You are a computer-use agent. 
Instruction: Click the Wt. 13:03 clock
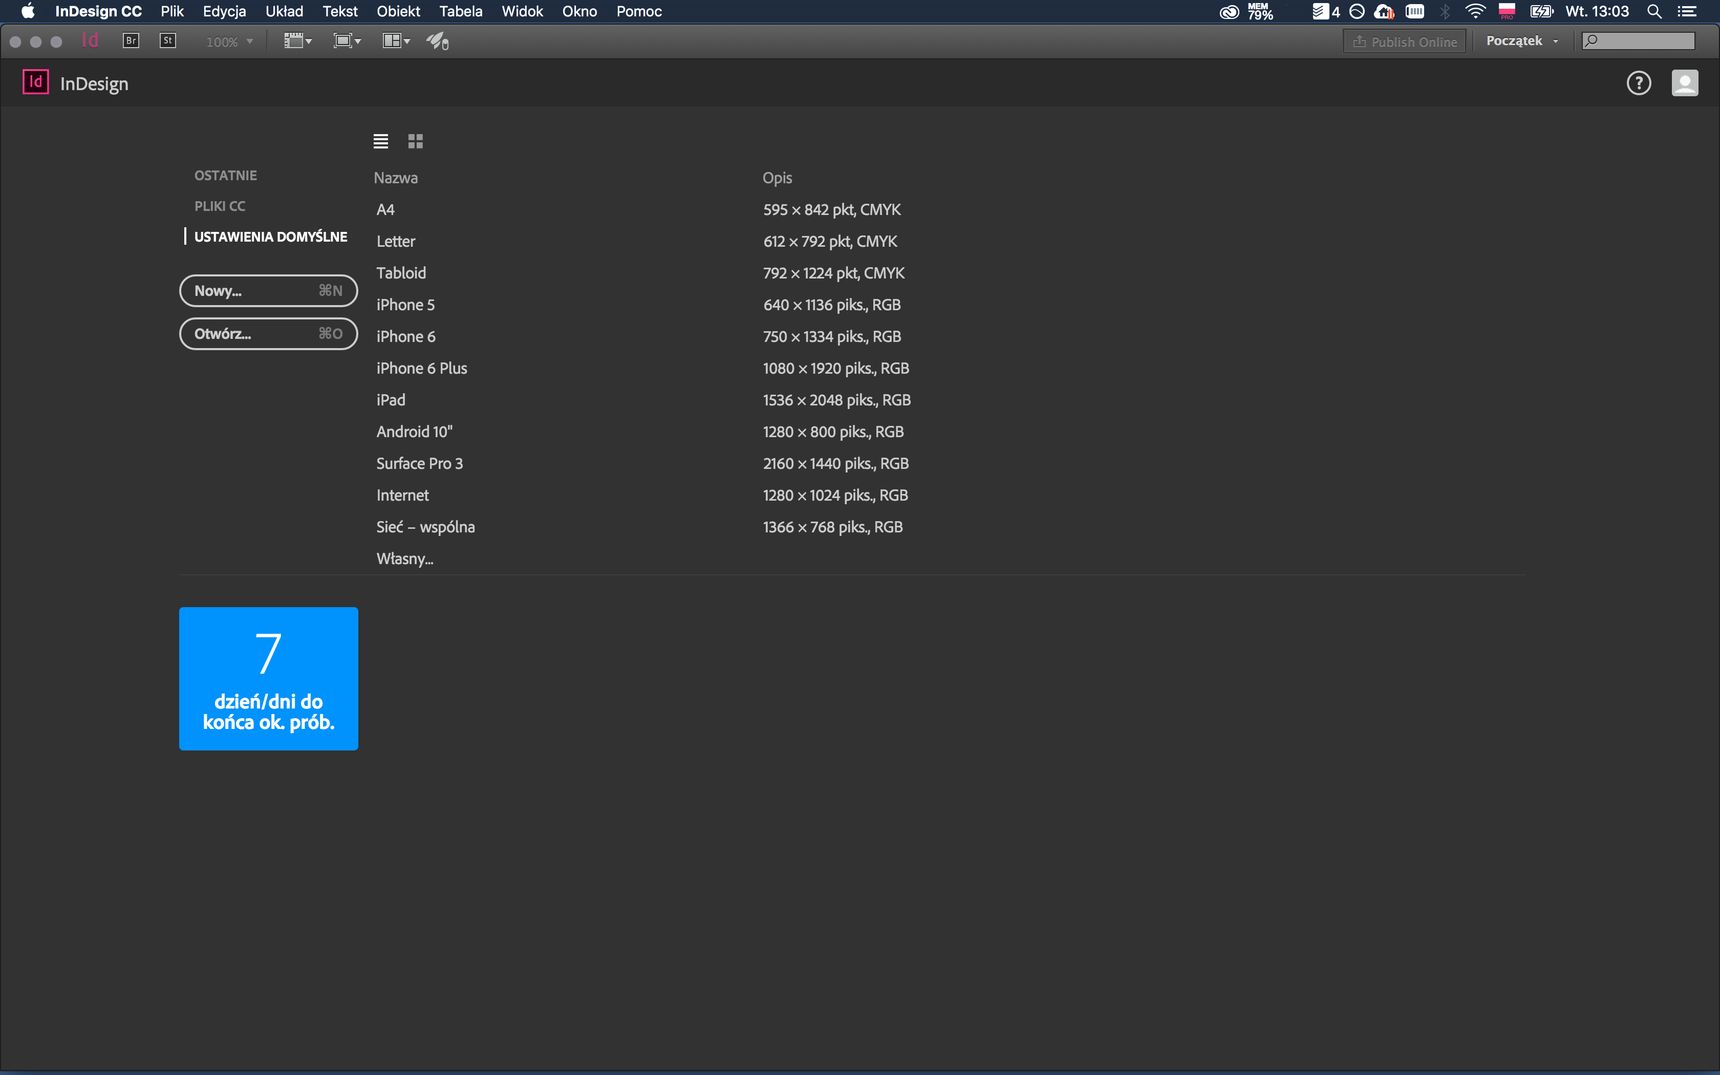point(1597,12)
